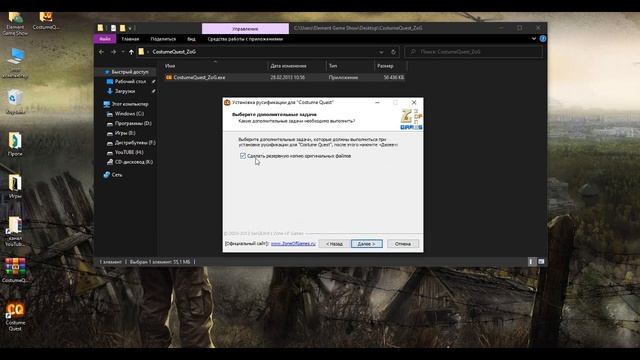
Task: Go back in File Explorer navigation
Action: [x=101, y=52]
